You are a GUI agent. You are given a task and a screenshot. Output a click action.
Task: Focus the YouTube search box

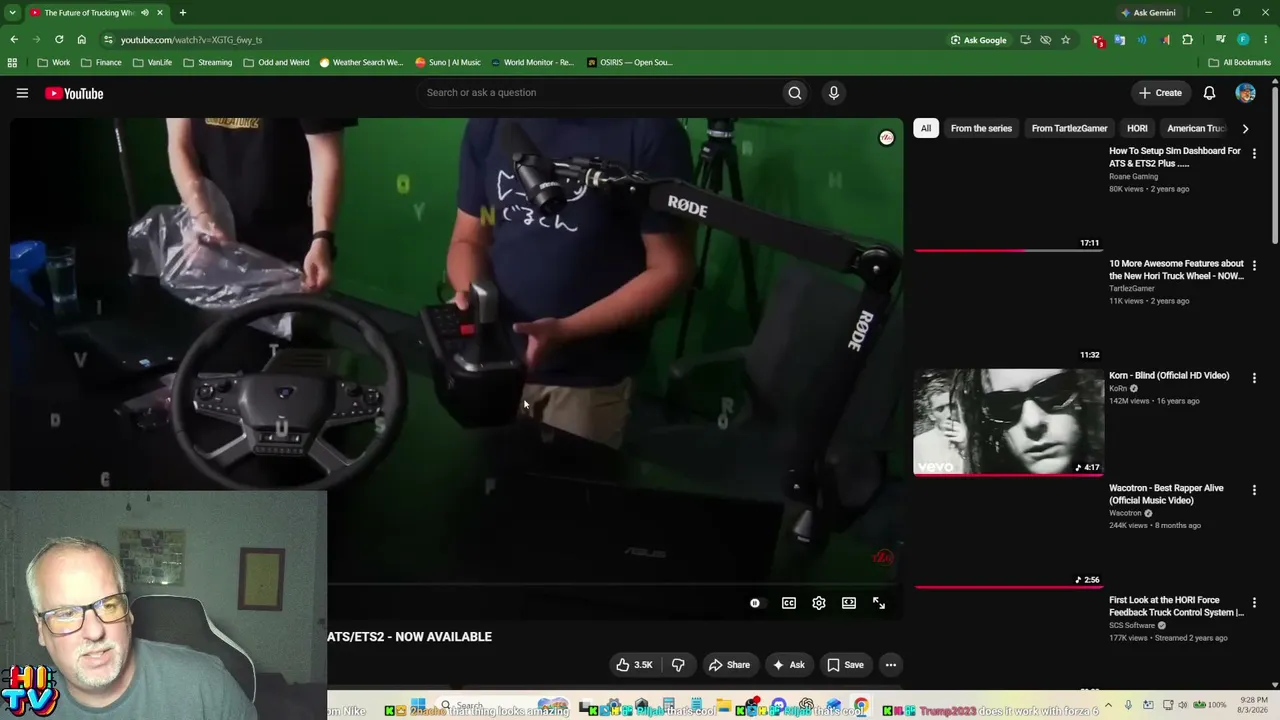(600, 93)
